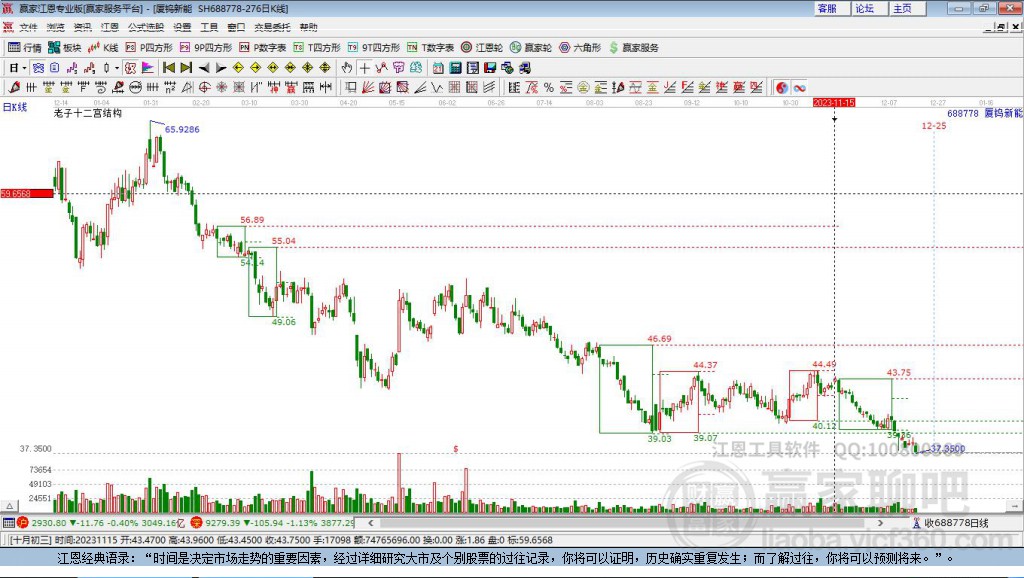The width and height of the screenshot is (1024, 578).
Task: Jump to first bar with skip-to-start arrow
Action: pos(168,67)
